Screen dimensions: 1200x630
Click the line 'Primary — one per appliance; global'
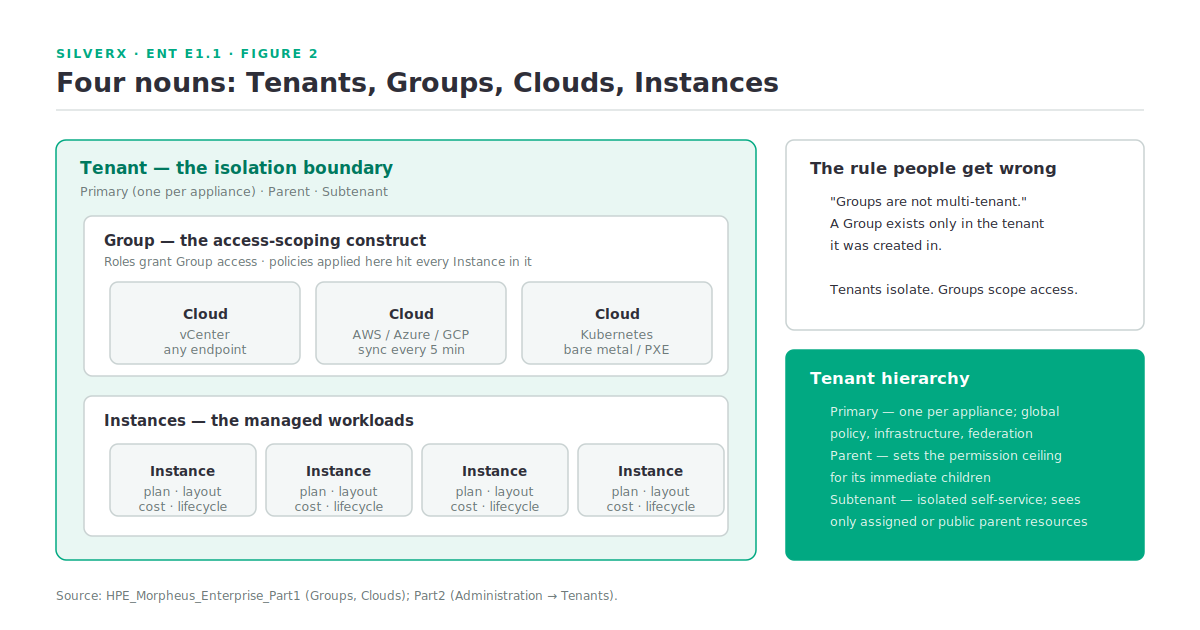click(x=945, y=412)
